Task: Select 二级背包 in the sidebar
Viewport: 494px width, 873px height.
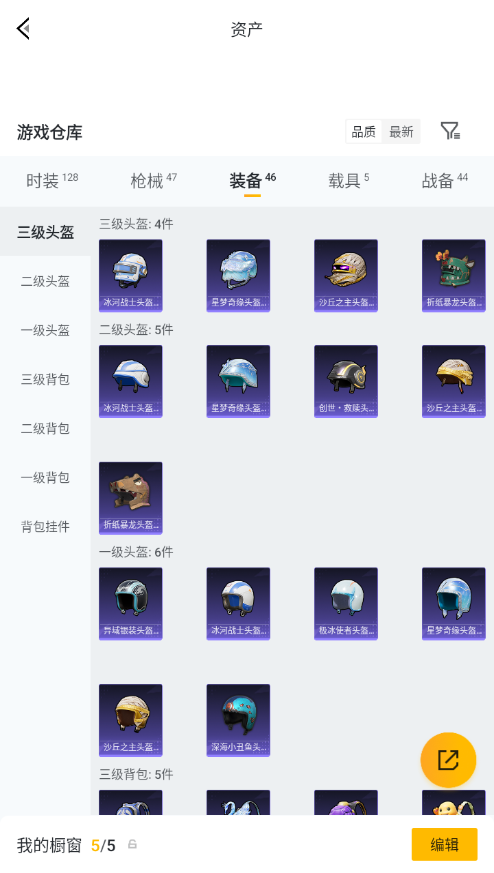Action: [45, 428]
